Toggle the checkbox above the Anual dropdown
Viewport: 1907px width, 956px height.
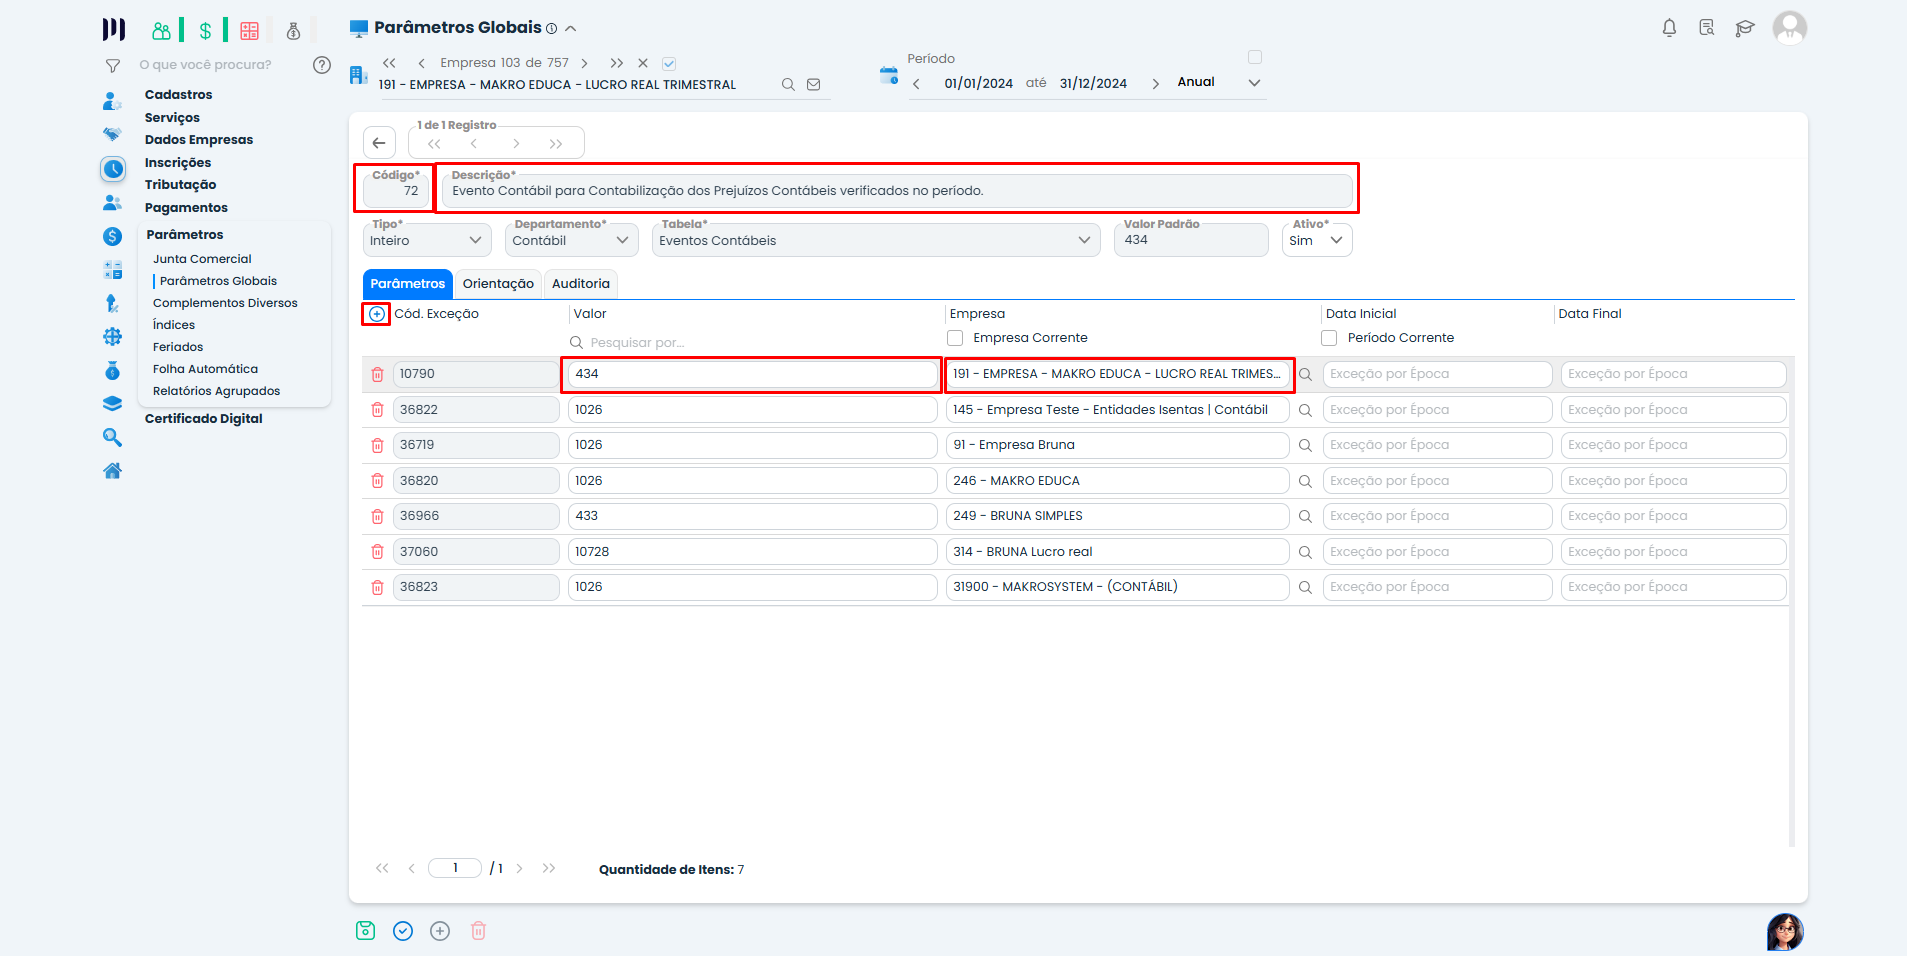click(1255, 57)
